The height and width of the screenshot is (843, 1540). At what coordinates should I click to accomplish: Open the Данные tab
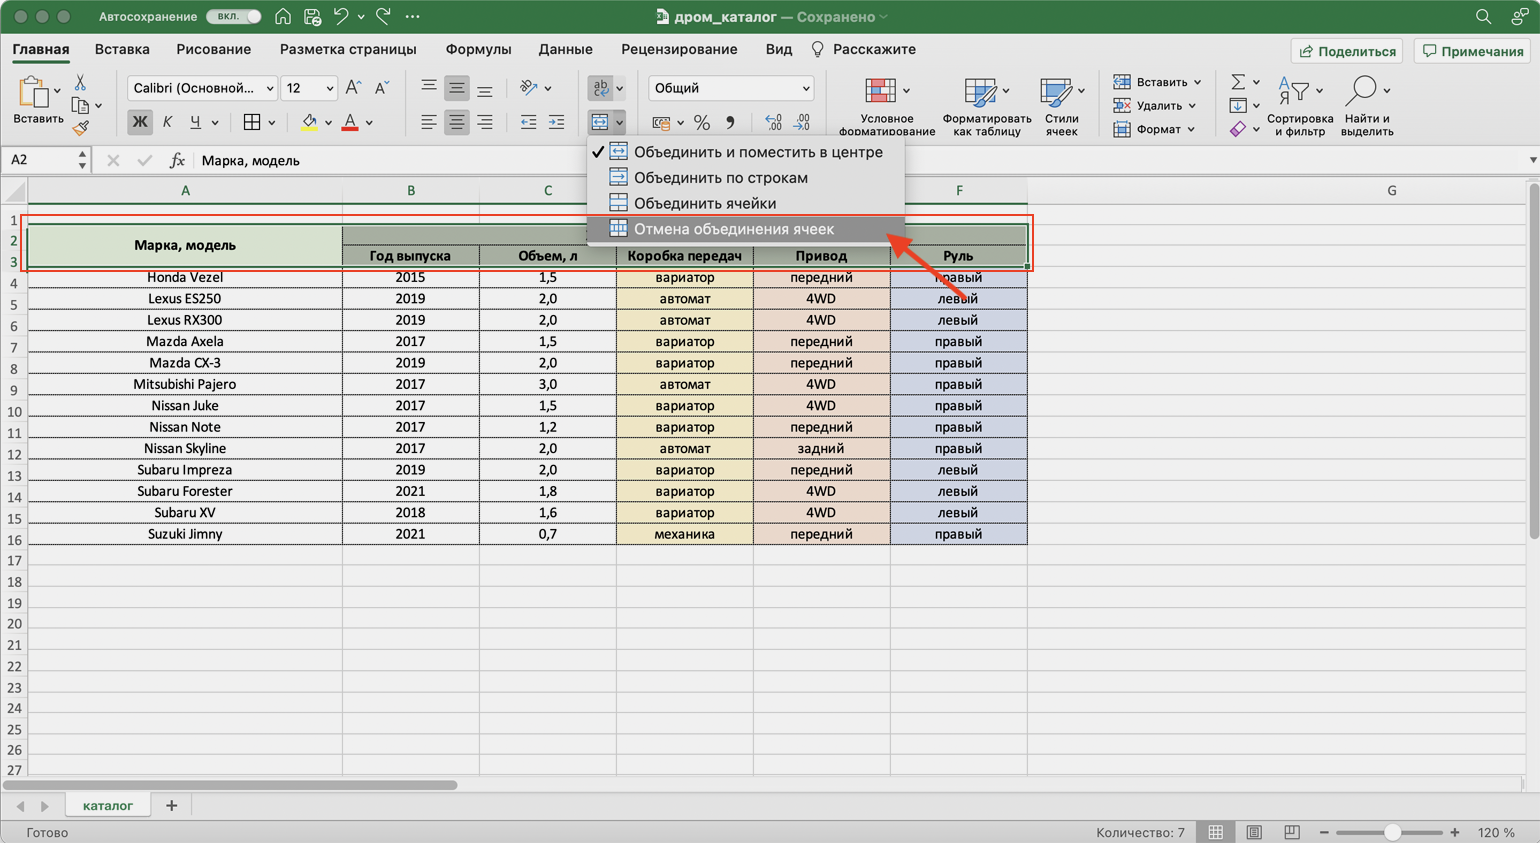pyautogui.click(x=565, y=49)
